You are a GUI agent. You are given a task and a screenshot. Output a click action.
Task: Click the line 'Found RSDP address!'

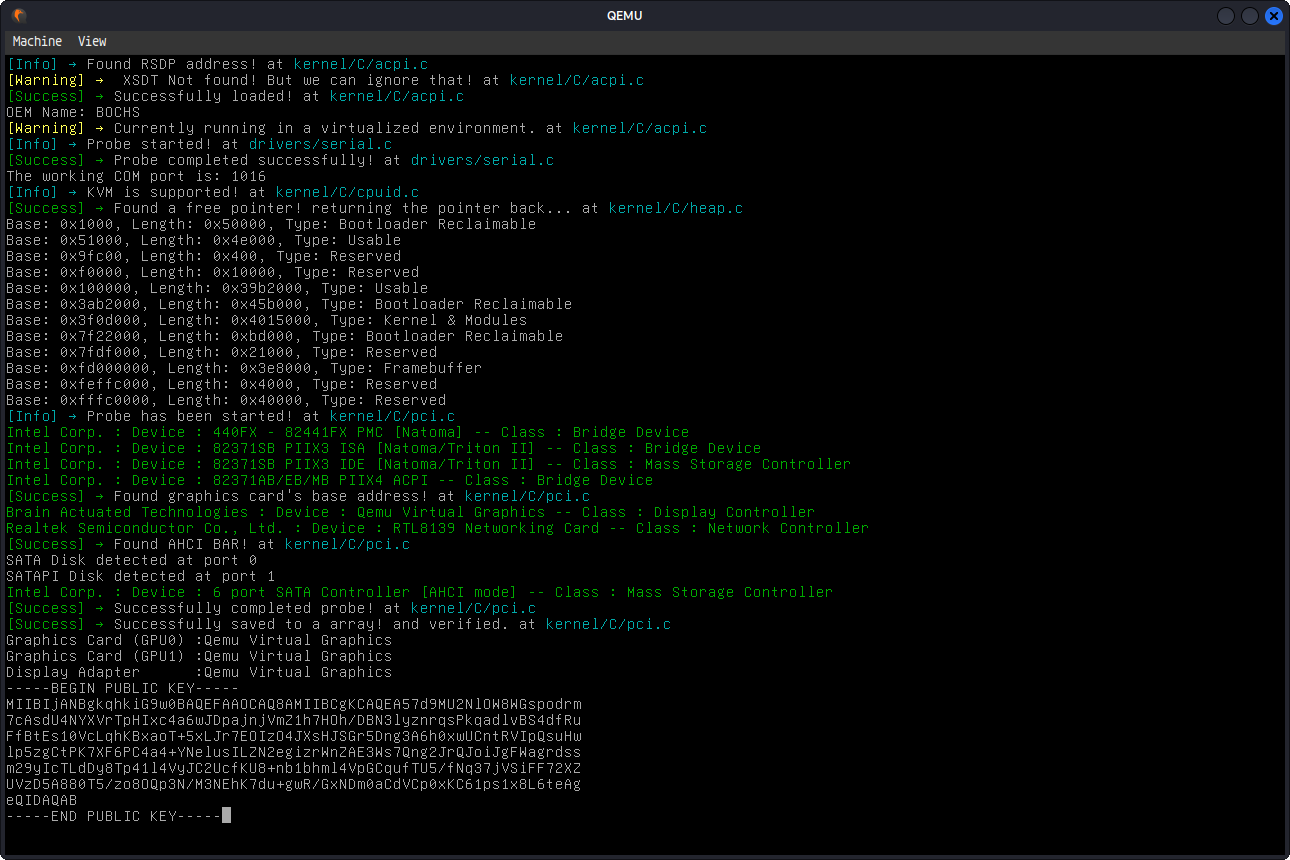[217, 64]
